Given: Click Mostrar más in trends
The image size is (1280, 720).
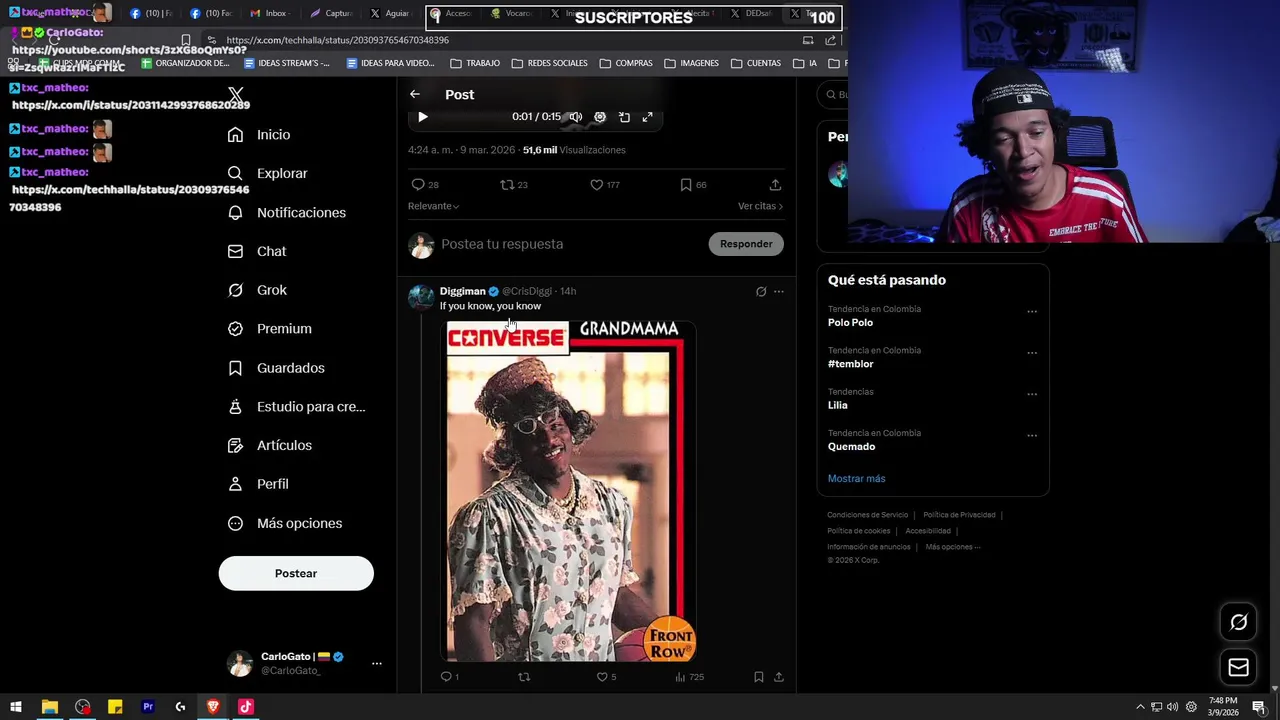Looking at the screenshot, I should (856, 478).
